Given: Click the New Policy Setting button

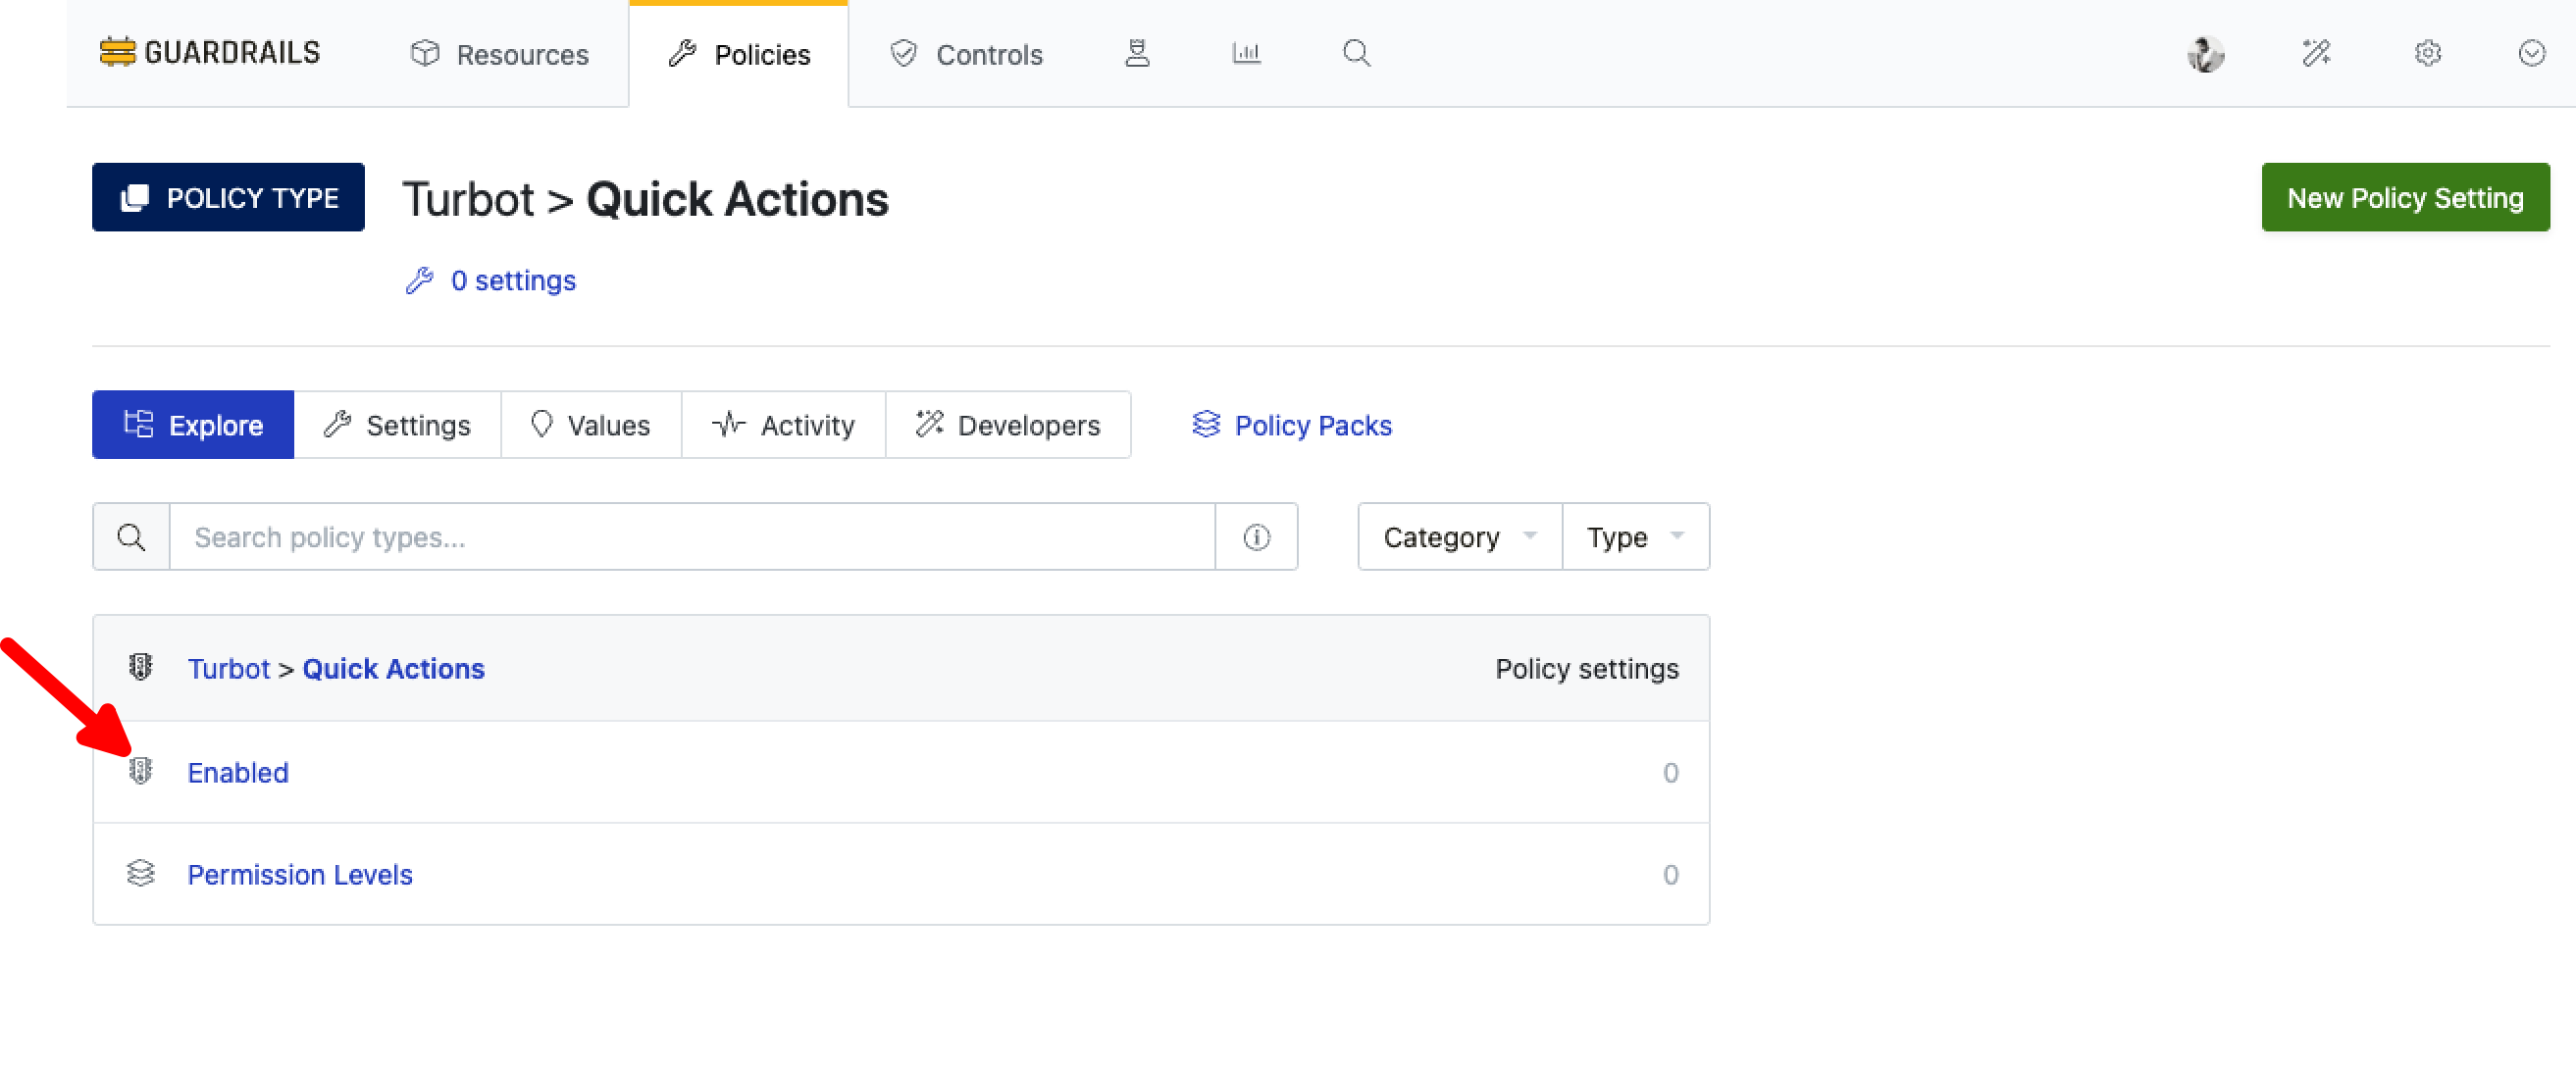Looking at the screenshot, I should click(2406, 197).
